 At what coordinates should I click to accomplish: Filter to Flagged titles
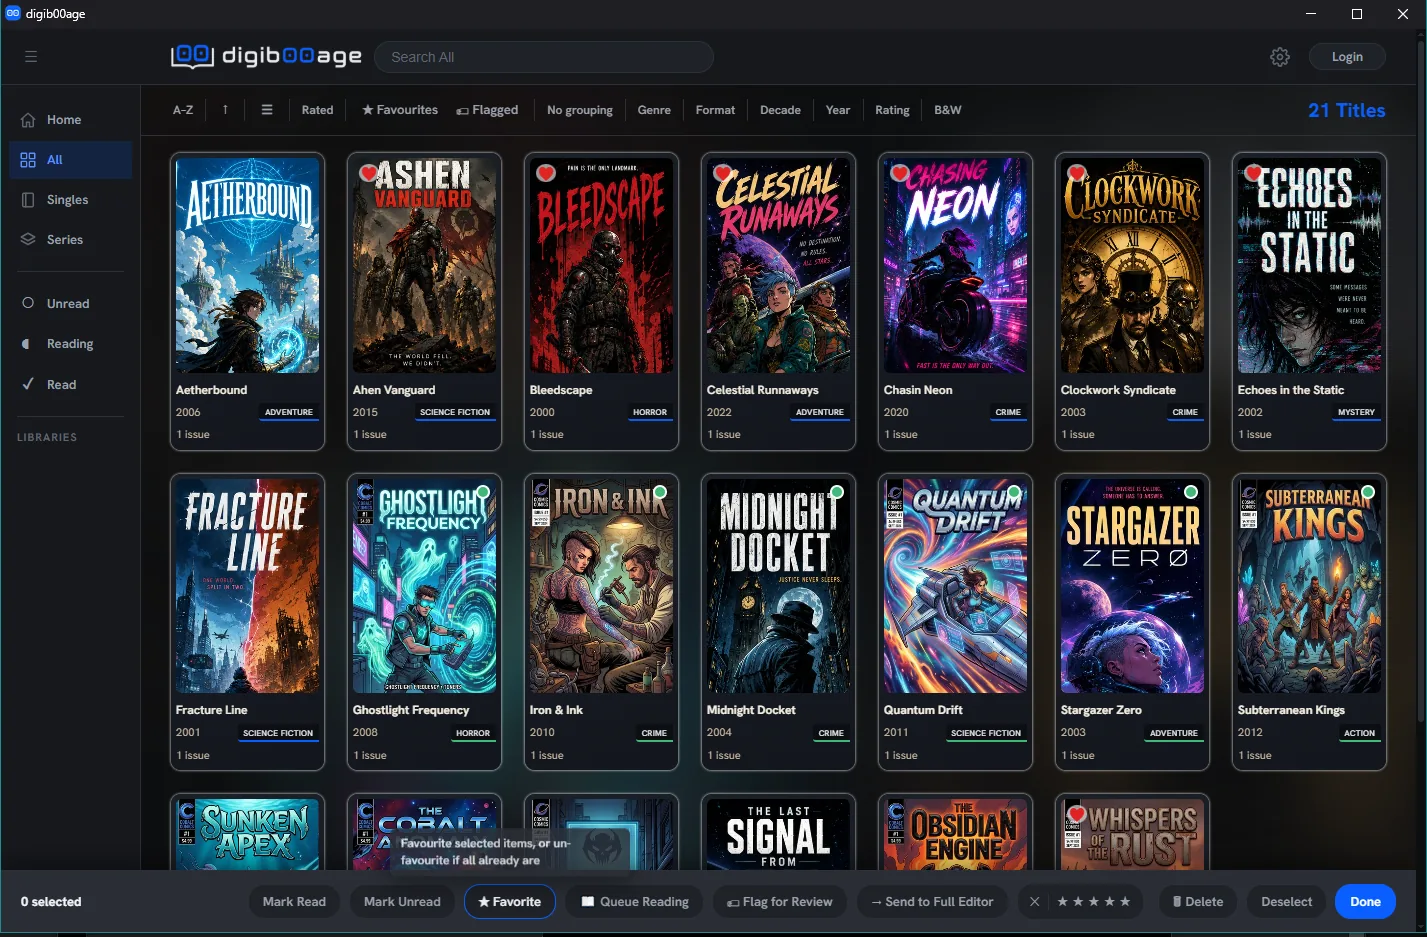(x=487, y=110)
